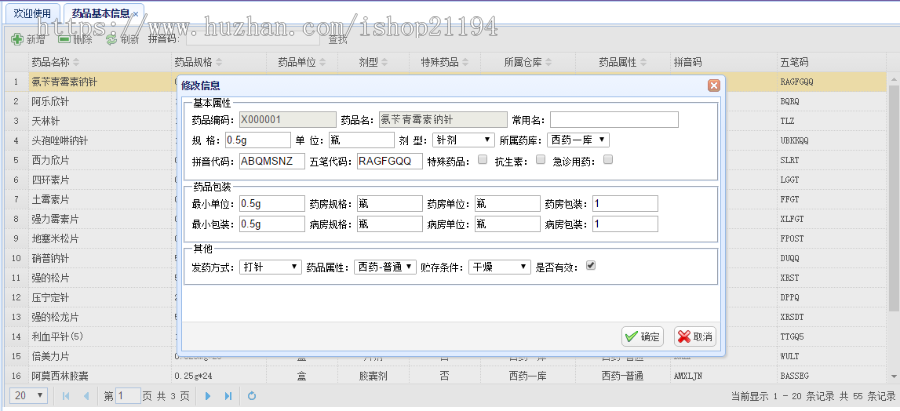Click the 单位 input in basic attributes
Image resolution: width=900 pixels, height=411 pixels.
362,140
